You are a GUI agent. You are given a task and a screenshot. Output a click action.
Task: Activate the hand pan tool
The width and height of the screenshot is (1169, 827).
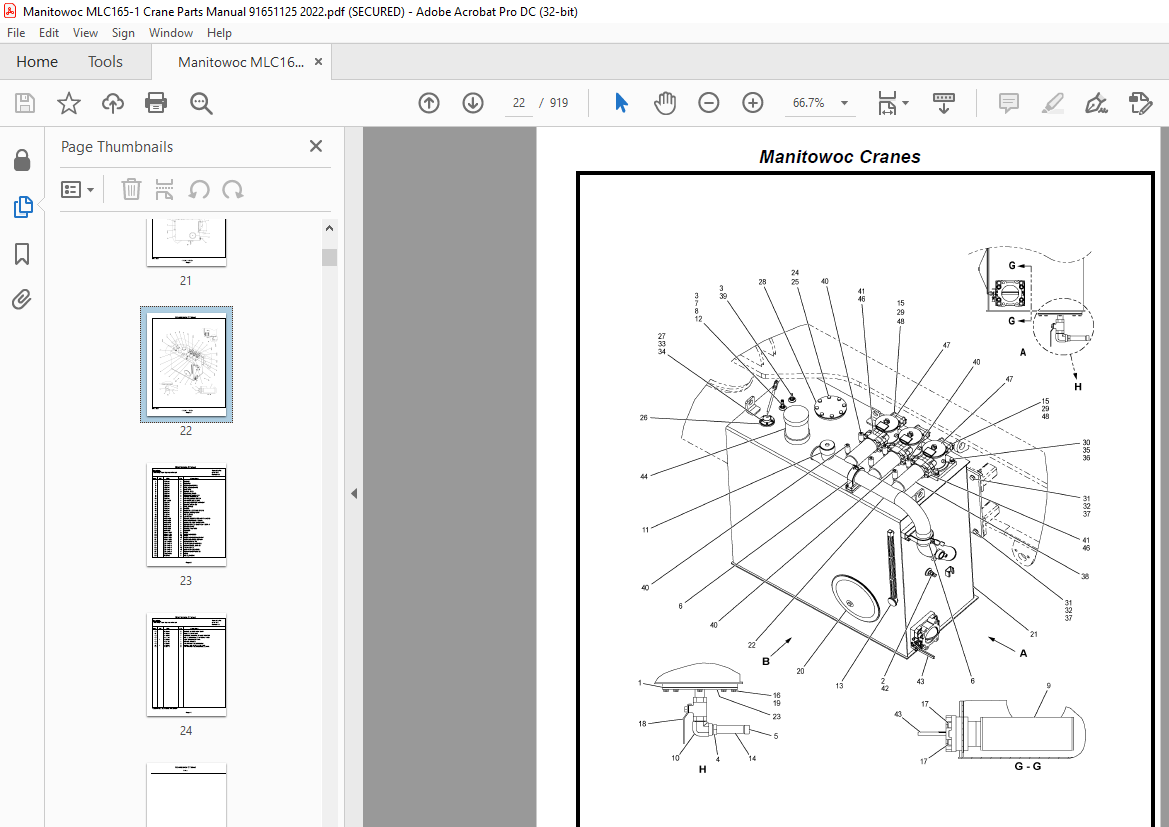(664, 103)
